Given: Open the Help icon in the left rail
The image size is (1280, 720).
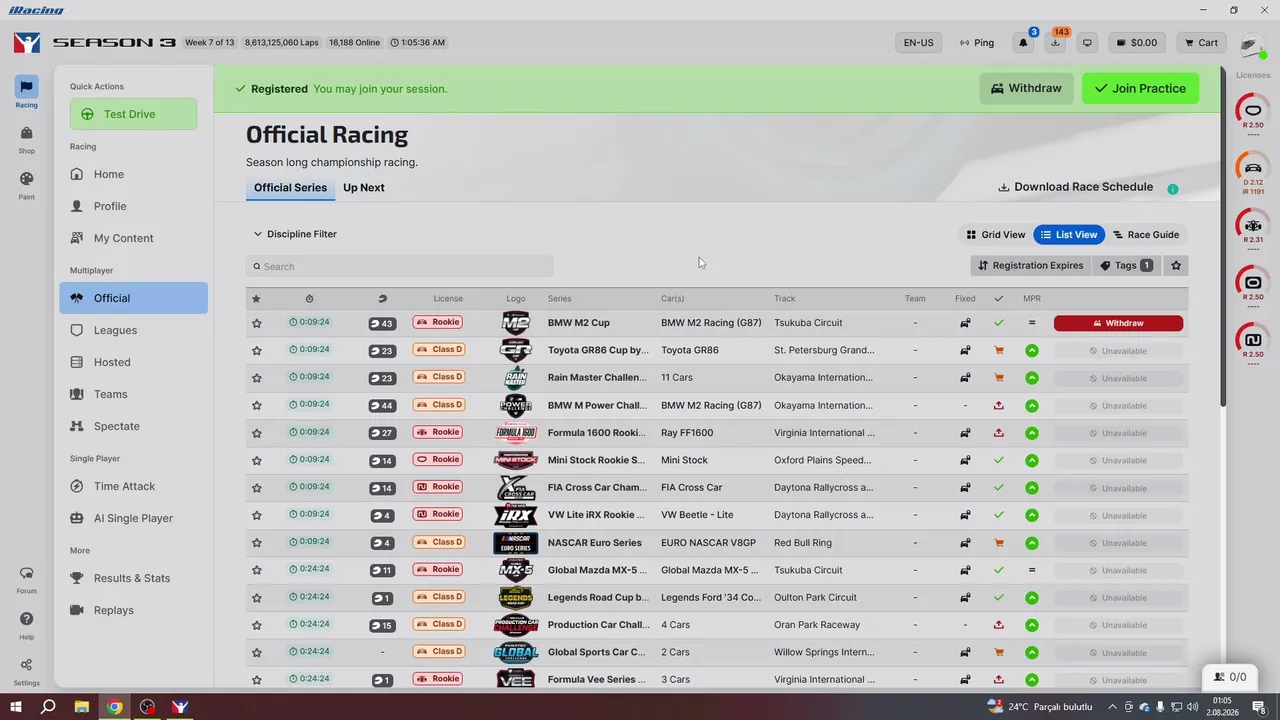Looking at the screenshot, I should (x=26, y=624).
